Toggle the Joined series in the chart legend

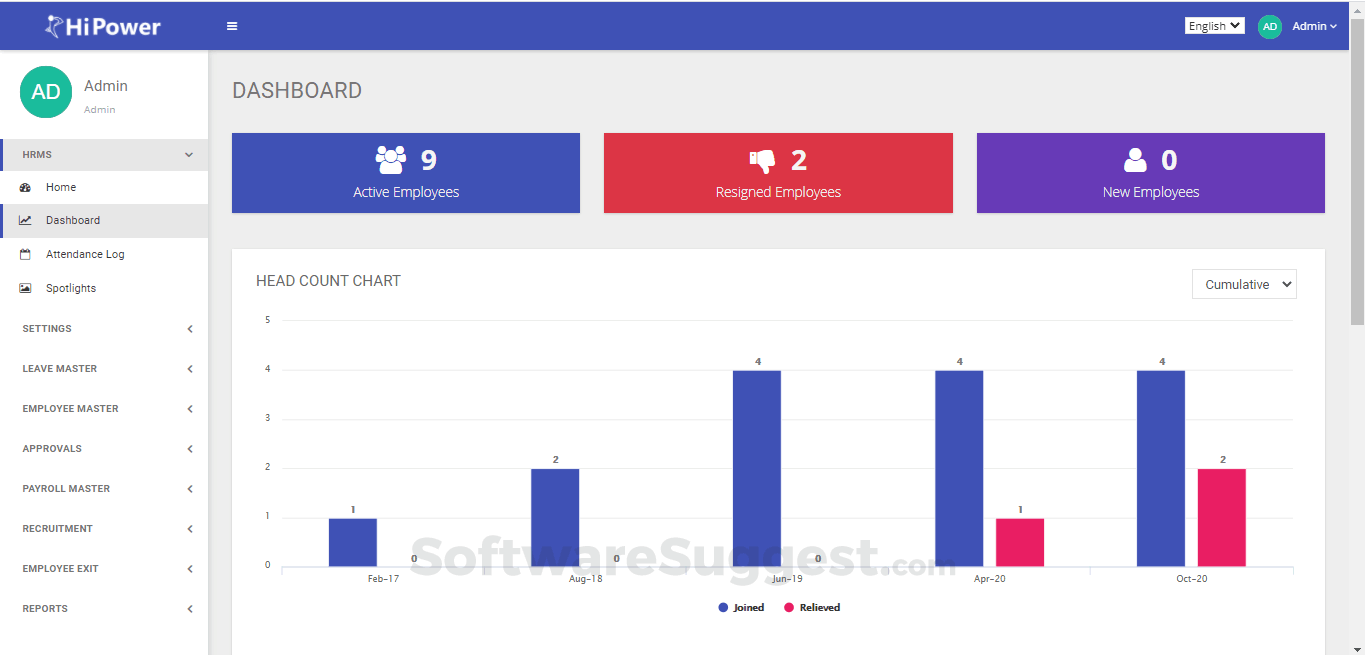point(741,607)
